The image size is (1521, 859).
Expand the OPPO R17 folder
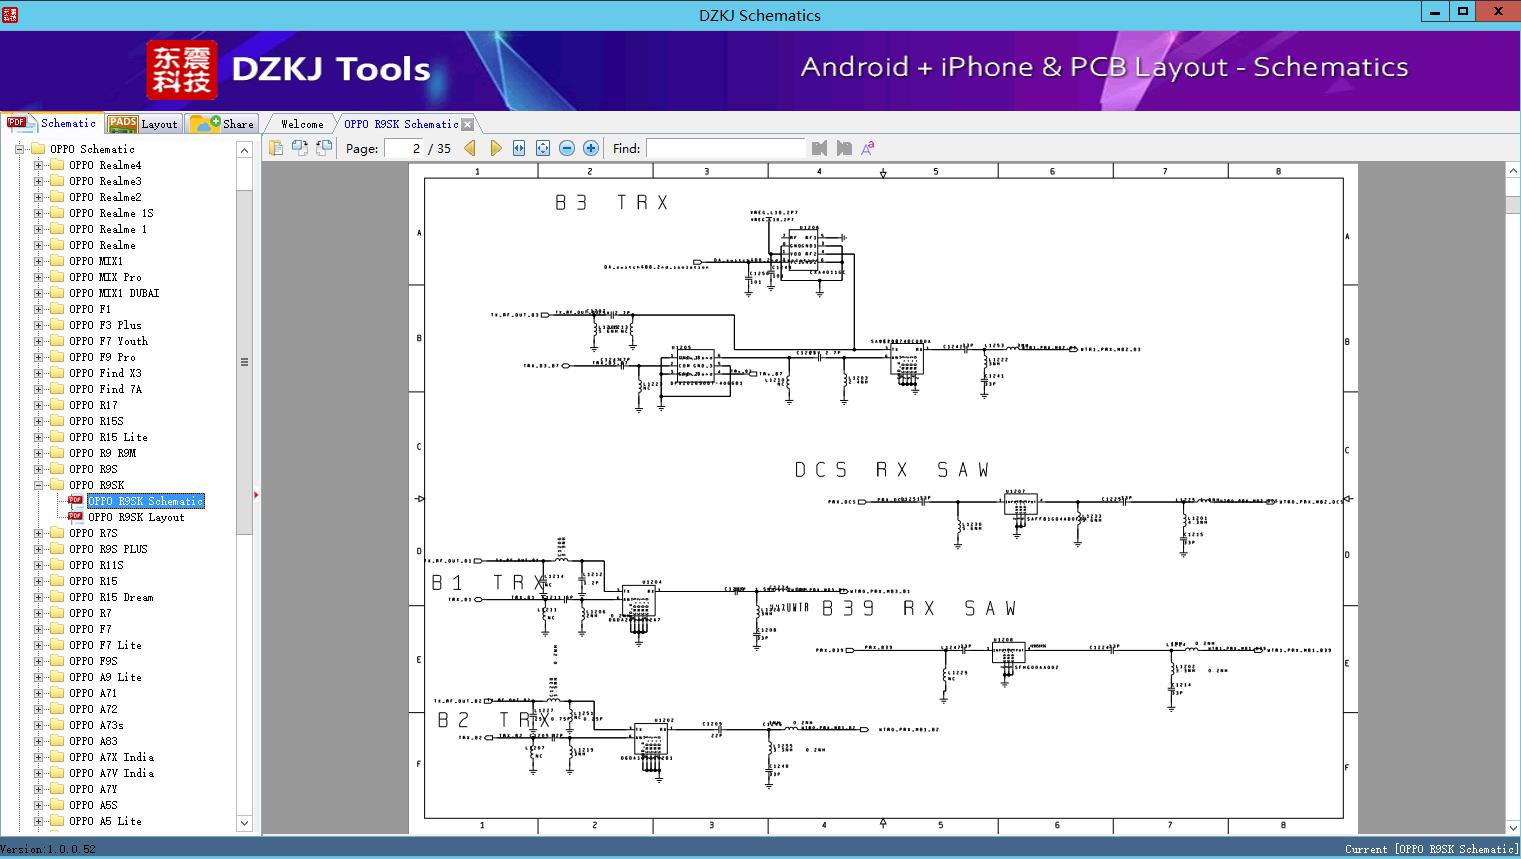click(x=39, y=405)
